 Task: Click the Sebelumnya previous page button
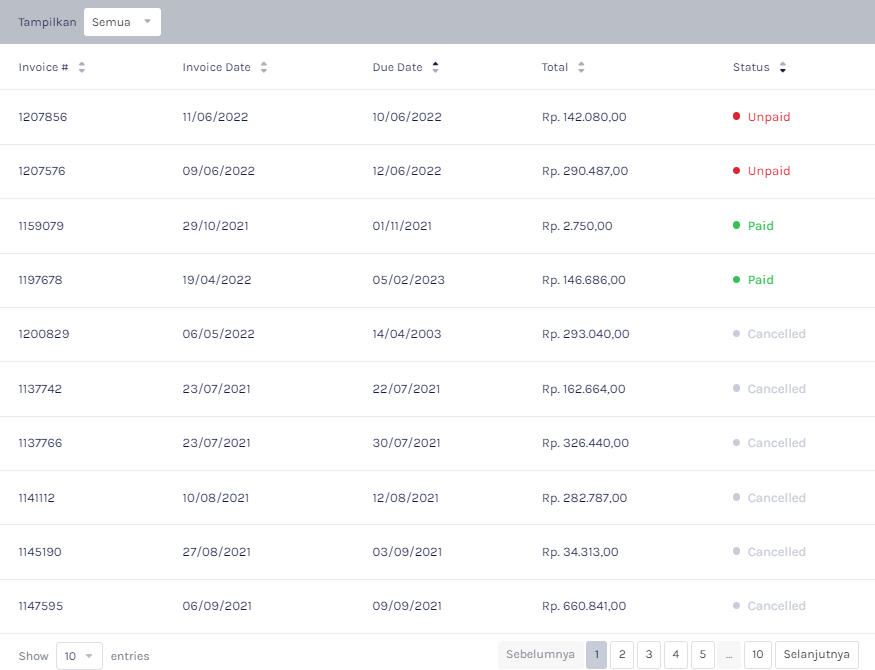click(540, 655)
